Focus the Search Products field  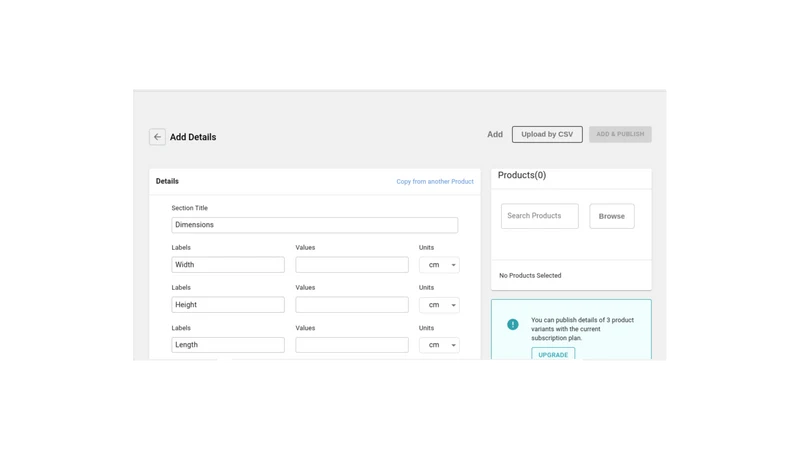(540, 216)
